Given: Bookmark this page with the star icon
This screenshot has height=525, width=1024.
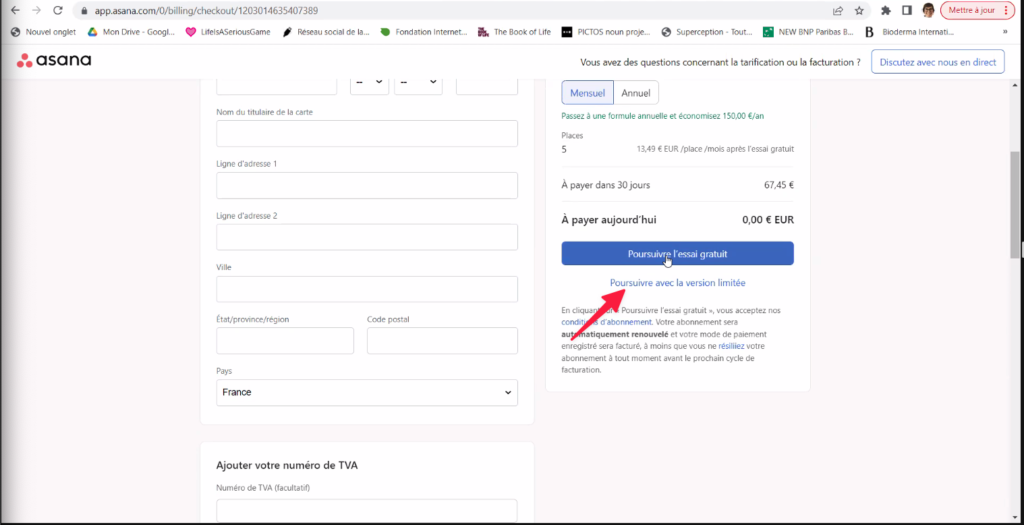Looking at the screenshot, I should [x=859, y=11].
